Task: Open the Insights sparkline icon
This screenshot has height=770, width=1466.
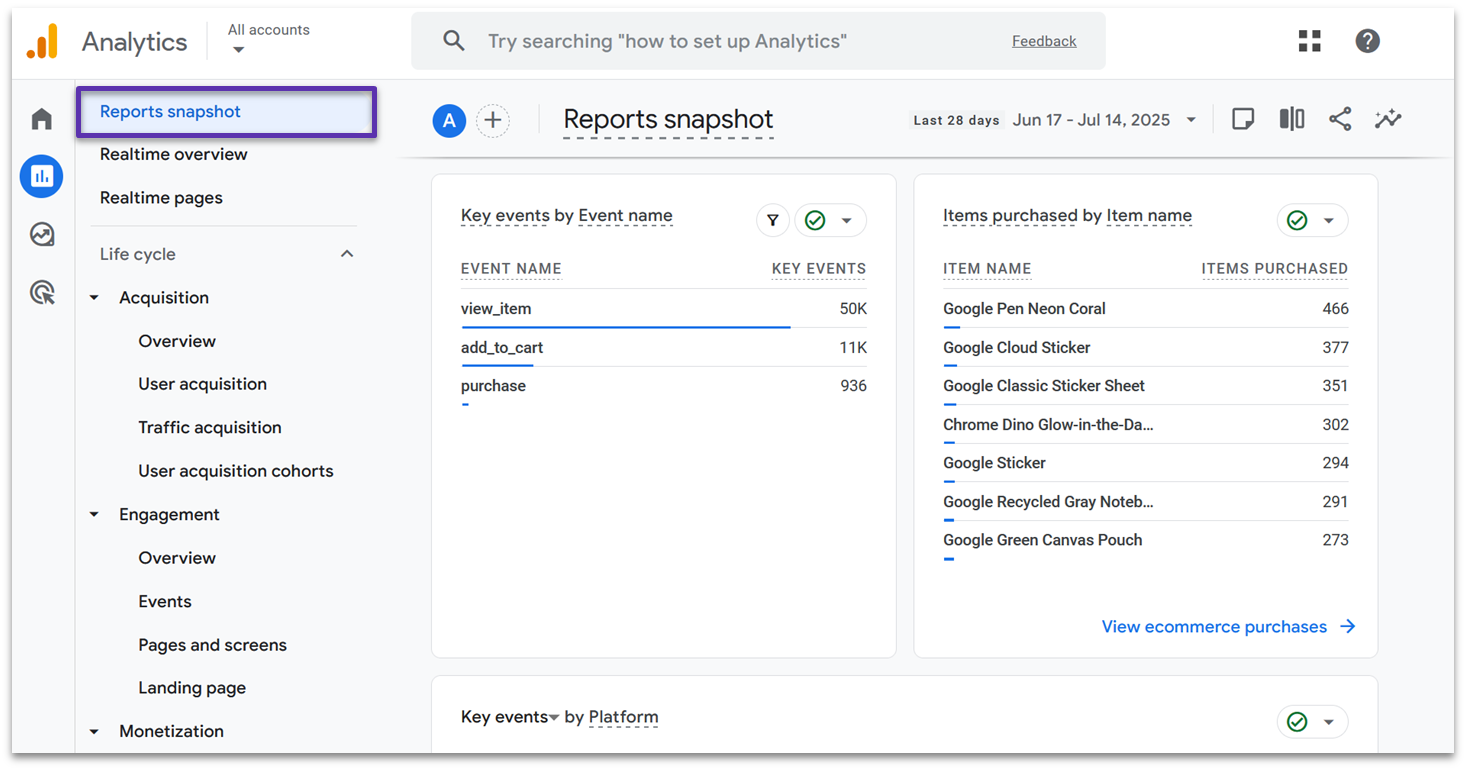Action: 1388,119
